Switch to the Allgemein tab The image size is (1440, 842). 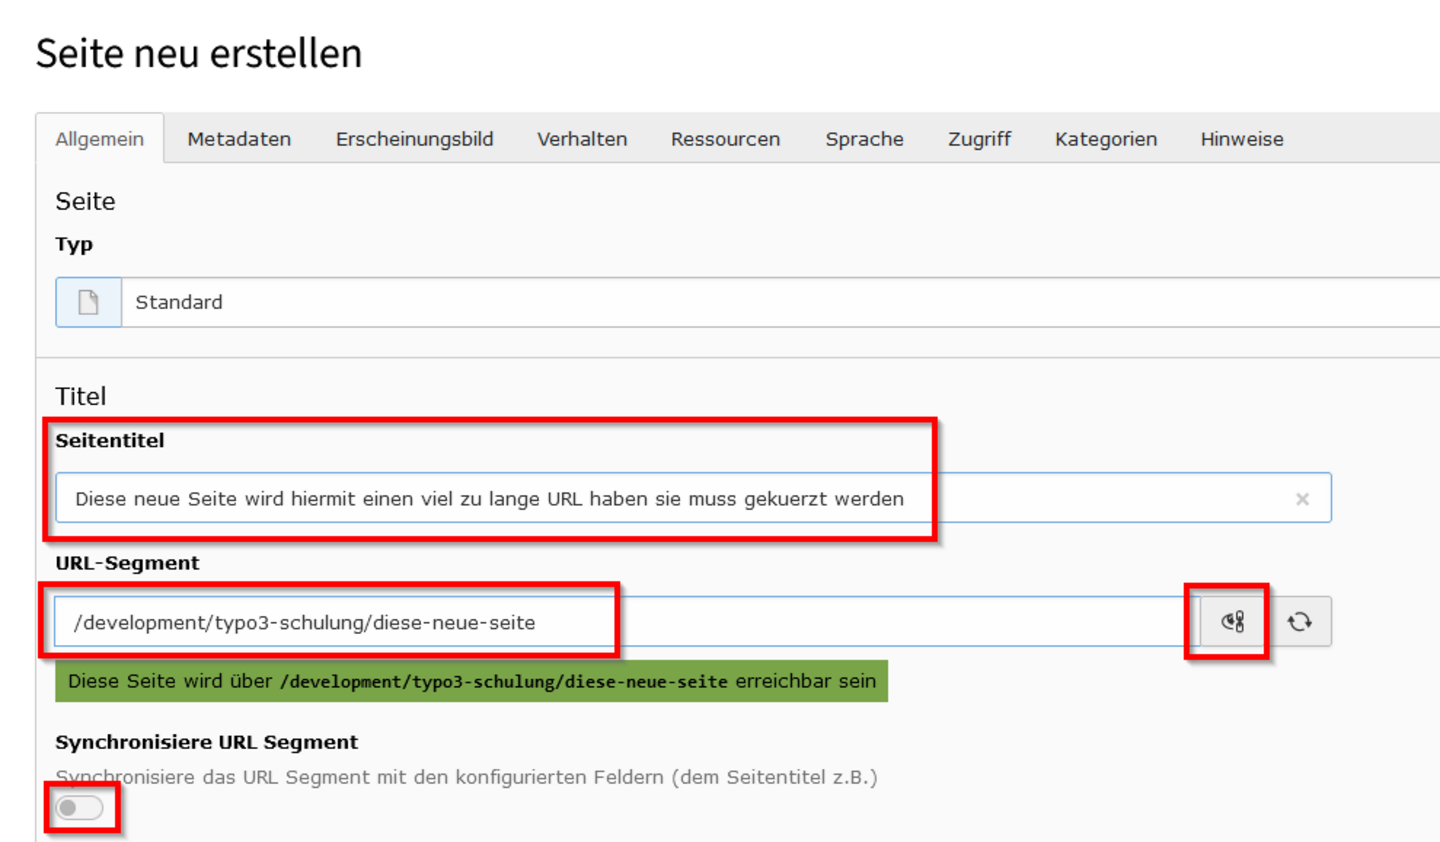[100, 139]
